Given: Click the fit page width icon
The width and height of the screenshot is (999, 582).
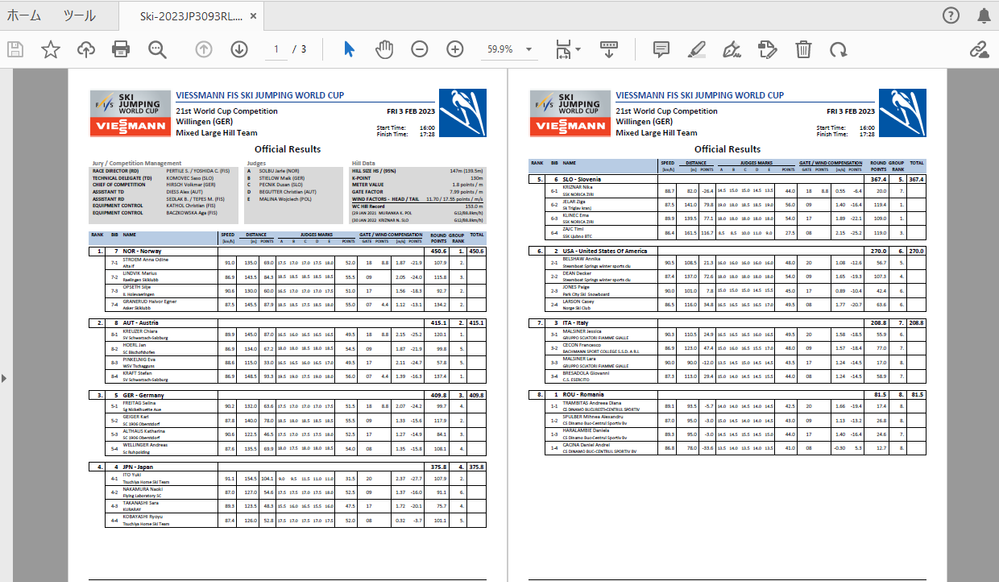Looking at the screenshot, I should 563,49.
